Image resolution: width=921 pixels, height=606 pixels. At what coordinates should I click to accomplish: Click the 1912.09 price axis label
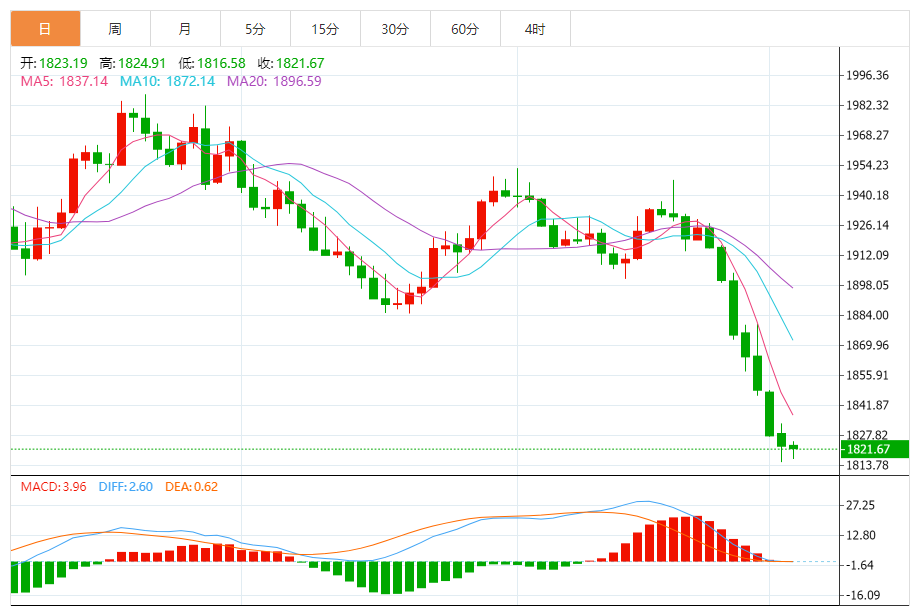pyautogui.click(x=867, y=255)
